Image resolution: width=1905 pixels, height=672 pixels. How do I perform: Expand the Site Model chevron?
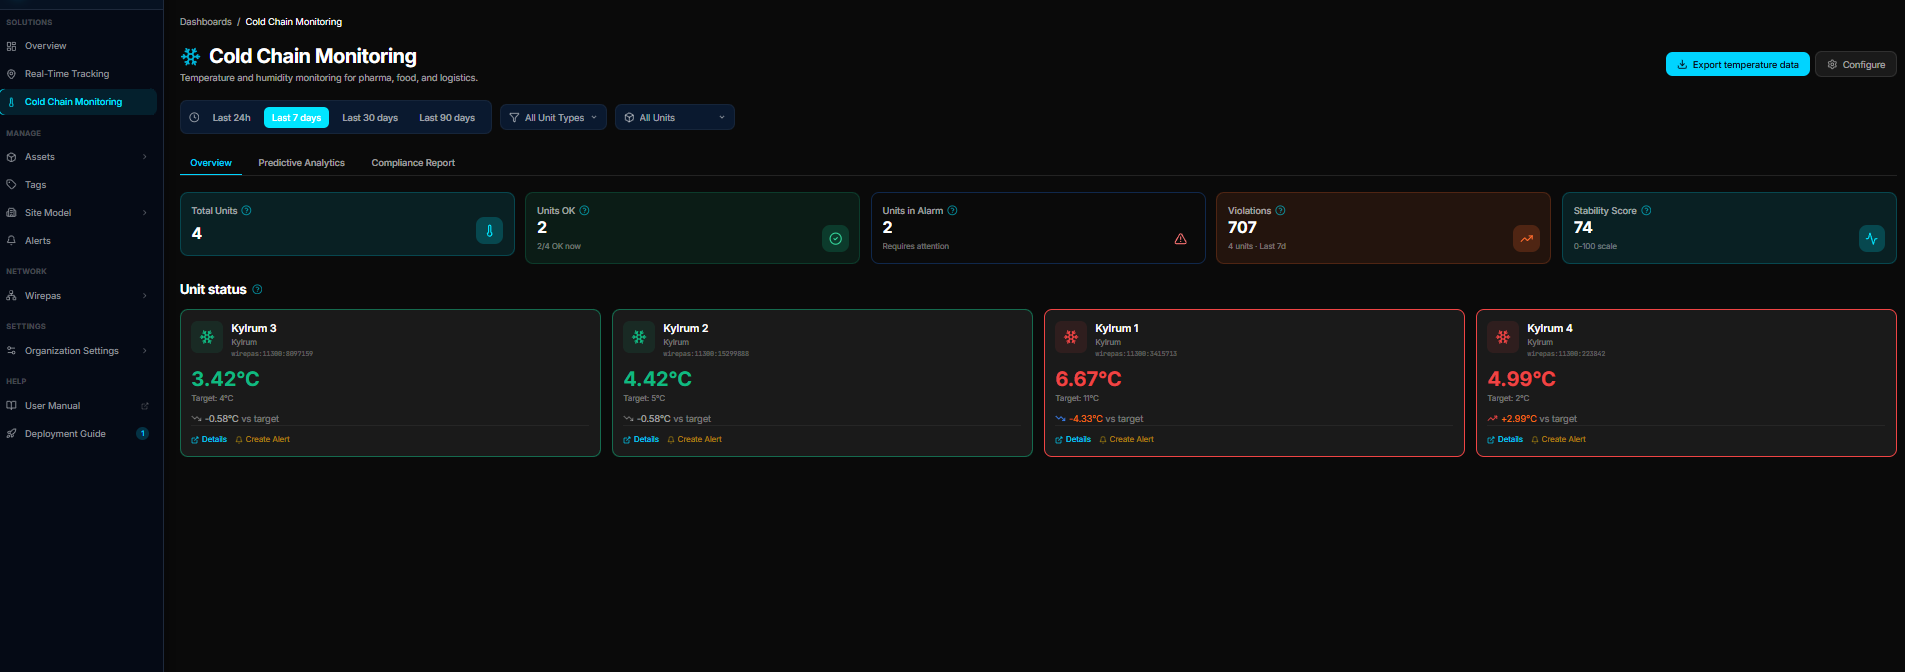(x=145, y=213)
